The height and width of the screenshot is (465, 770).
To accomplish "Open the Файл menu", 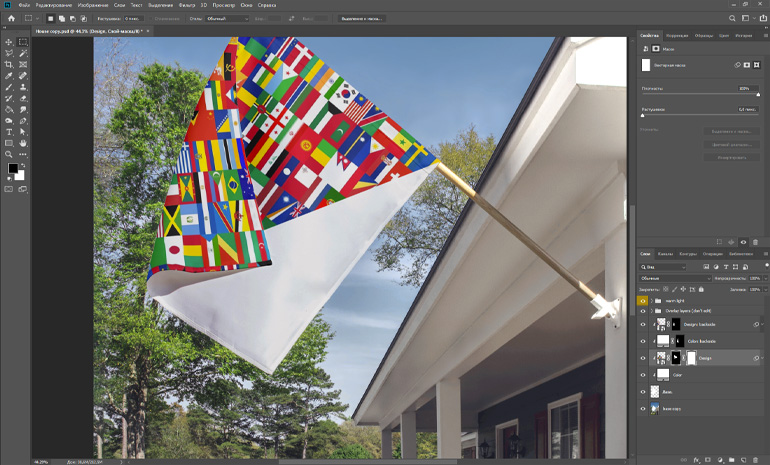I will [24, 5].
